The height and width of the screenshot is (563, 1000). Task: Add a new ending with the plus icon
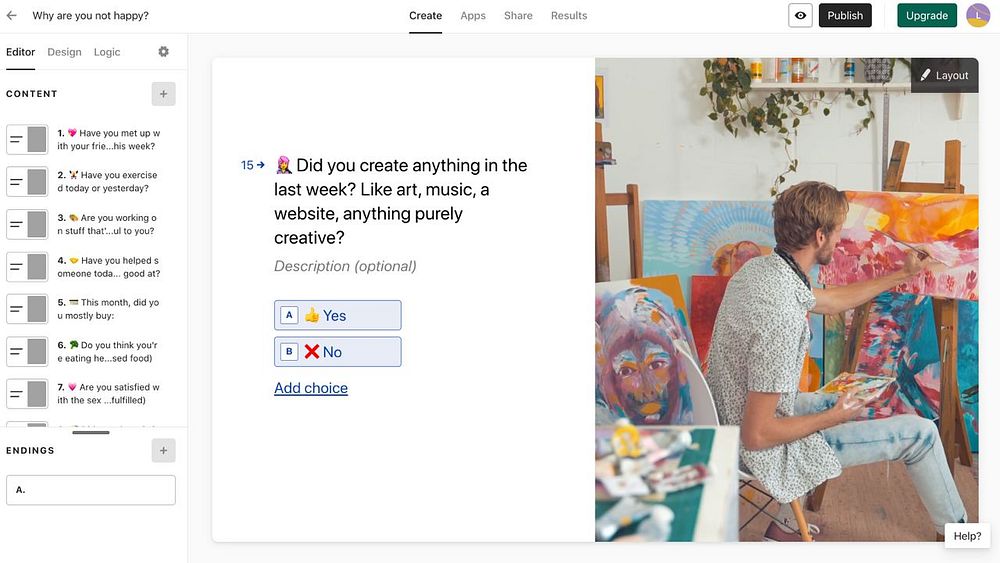tap(163, 451)
